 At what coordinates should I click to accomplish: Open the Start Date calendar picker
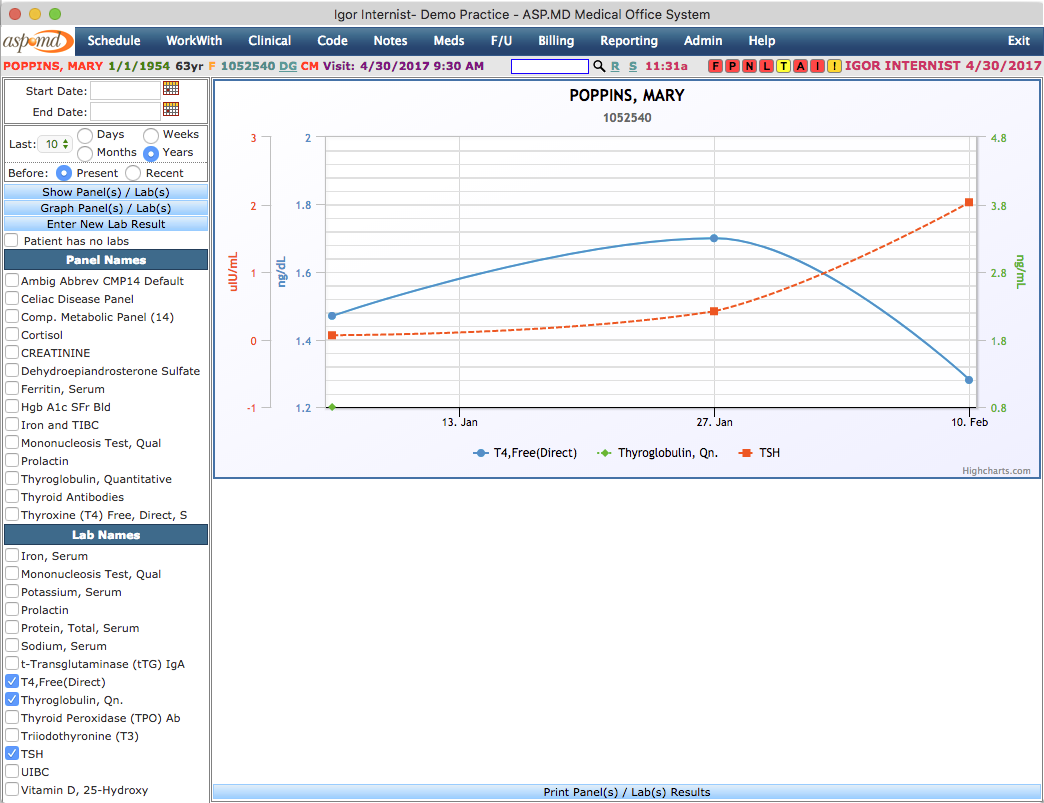click(171, 89)
